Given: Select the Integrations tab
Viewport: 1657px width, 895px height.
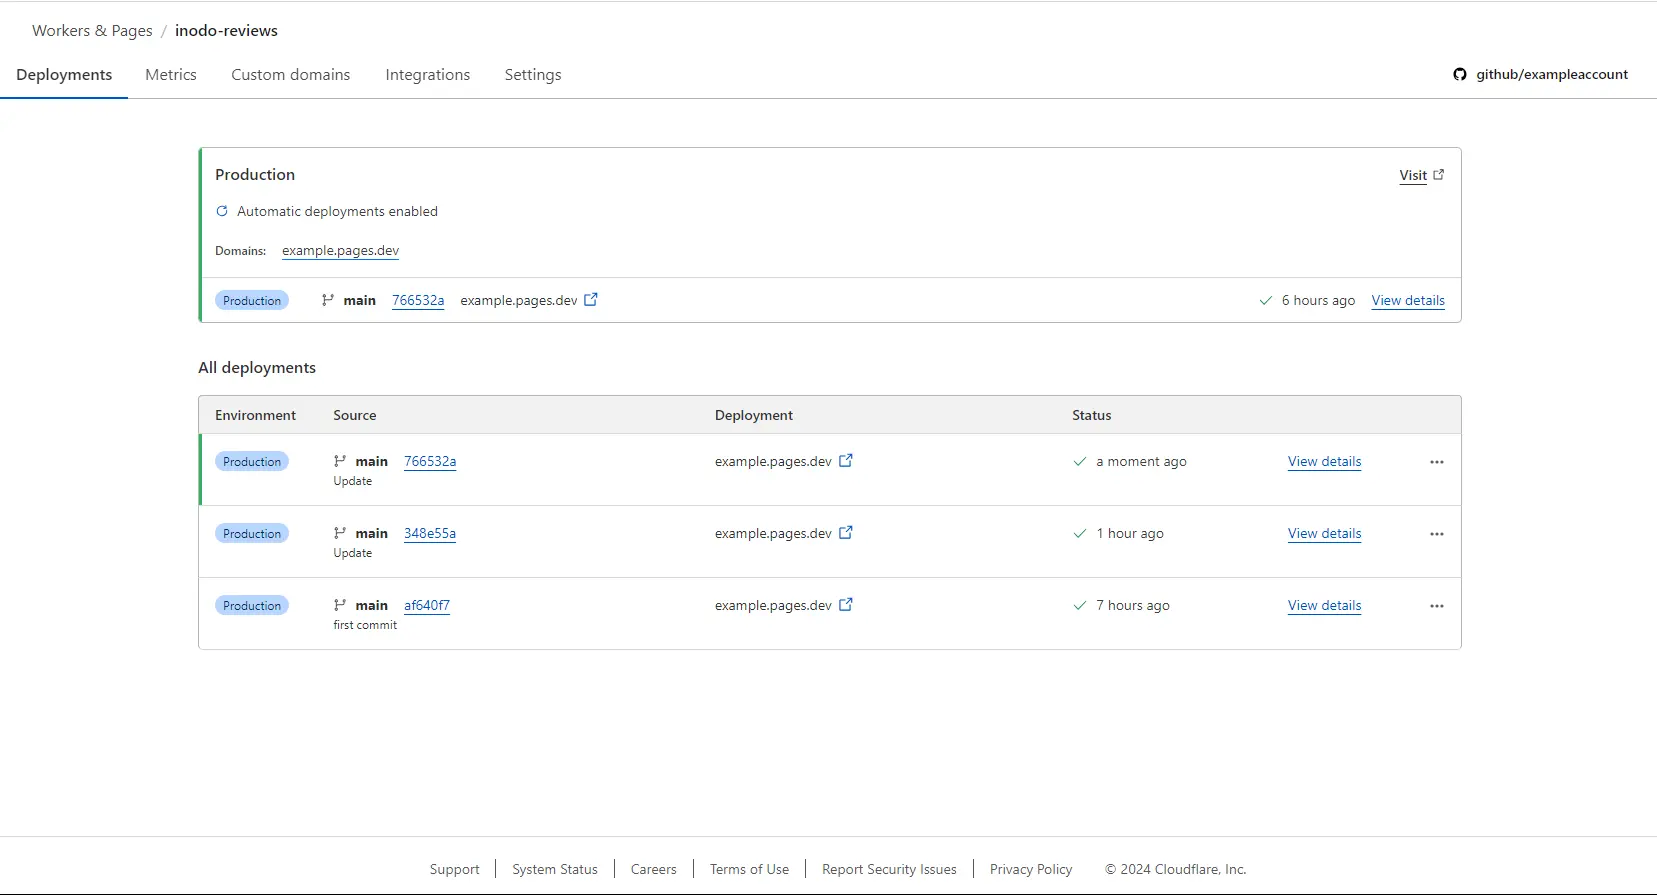Looking at the screenshot, I should pos(427,75).
